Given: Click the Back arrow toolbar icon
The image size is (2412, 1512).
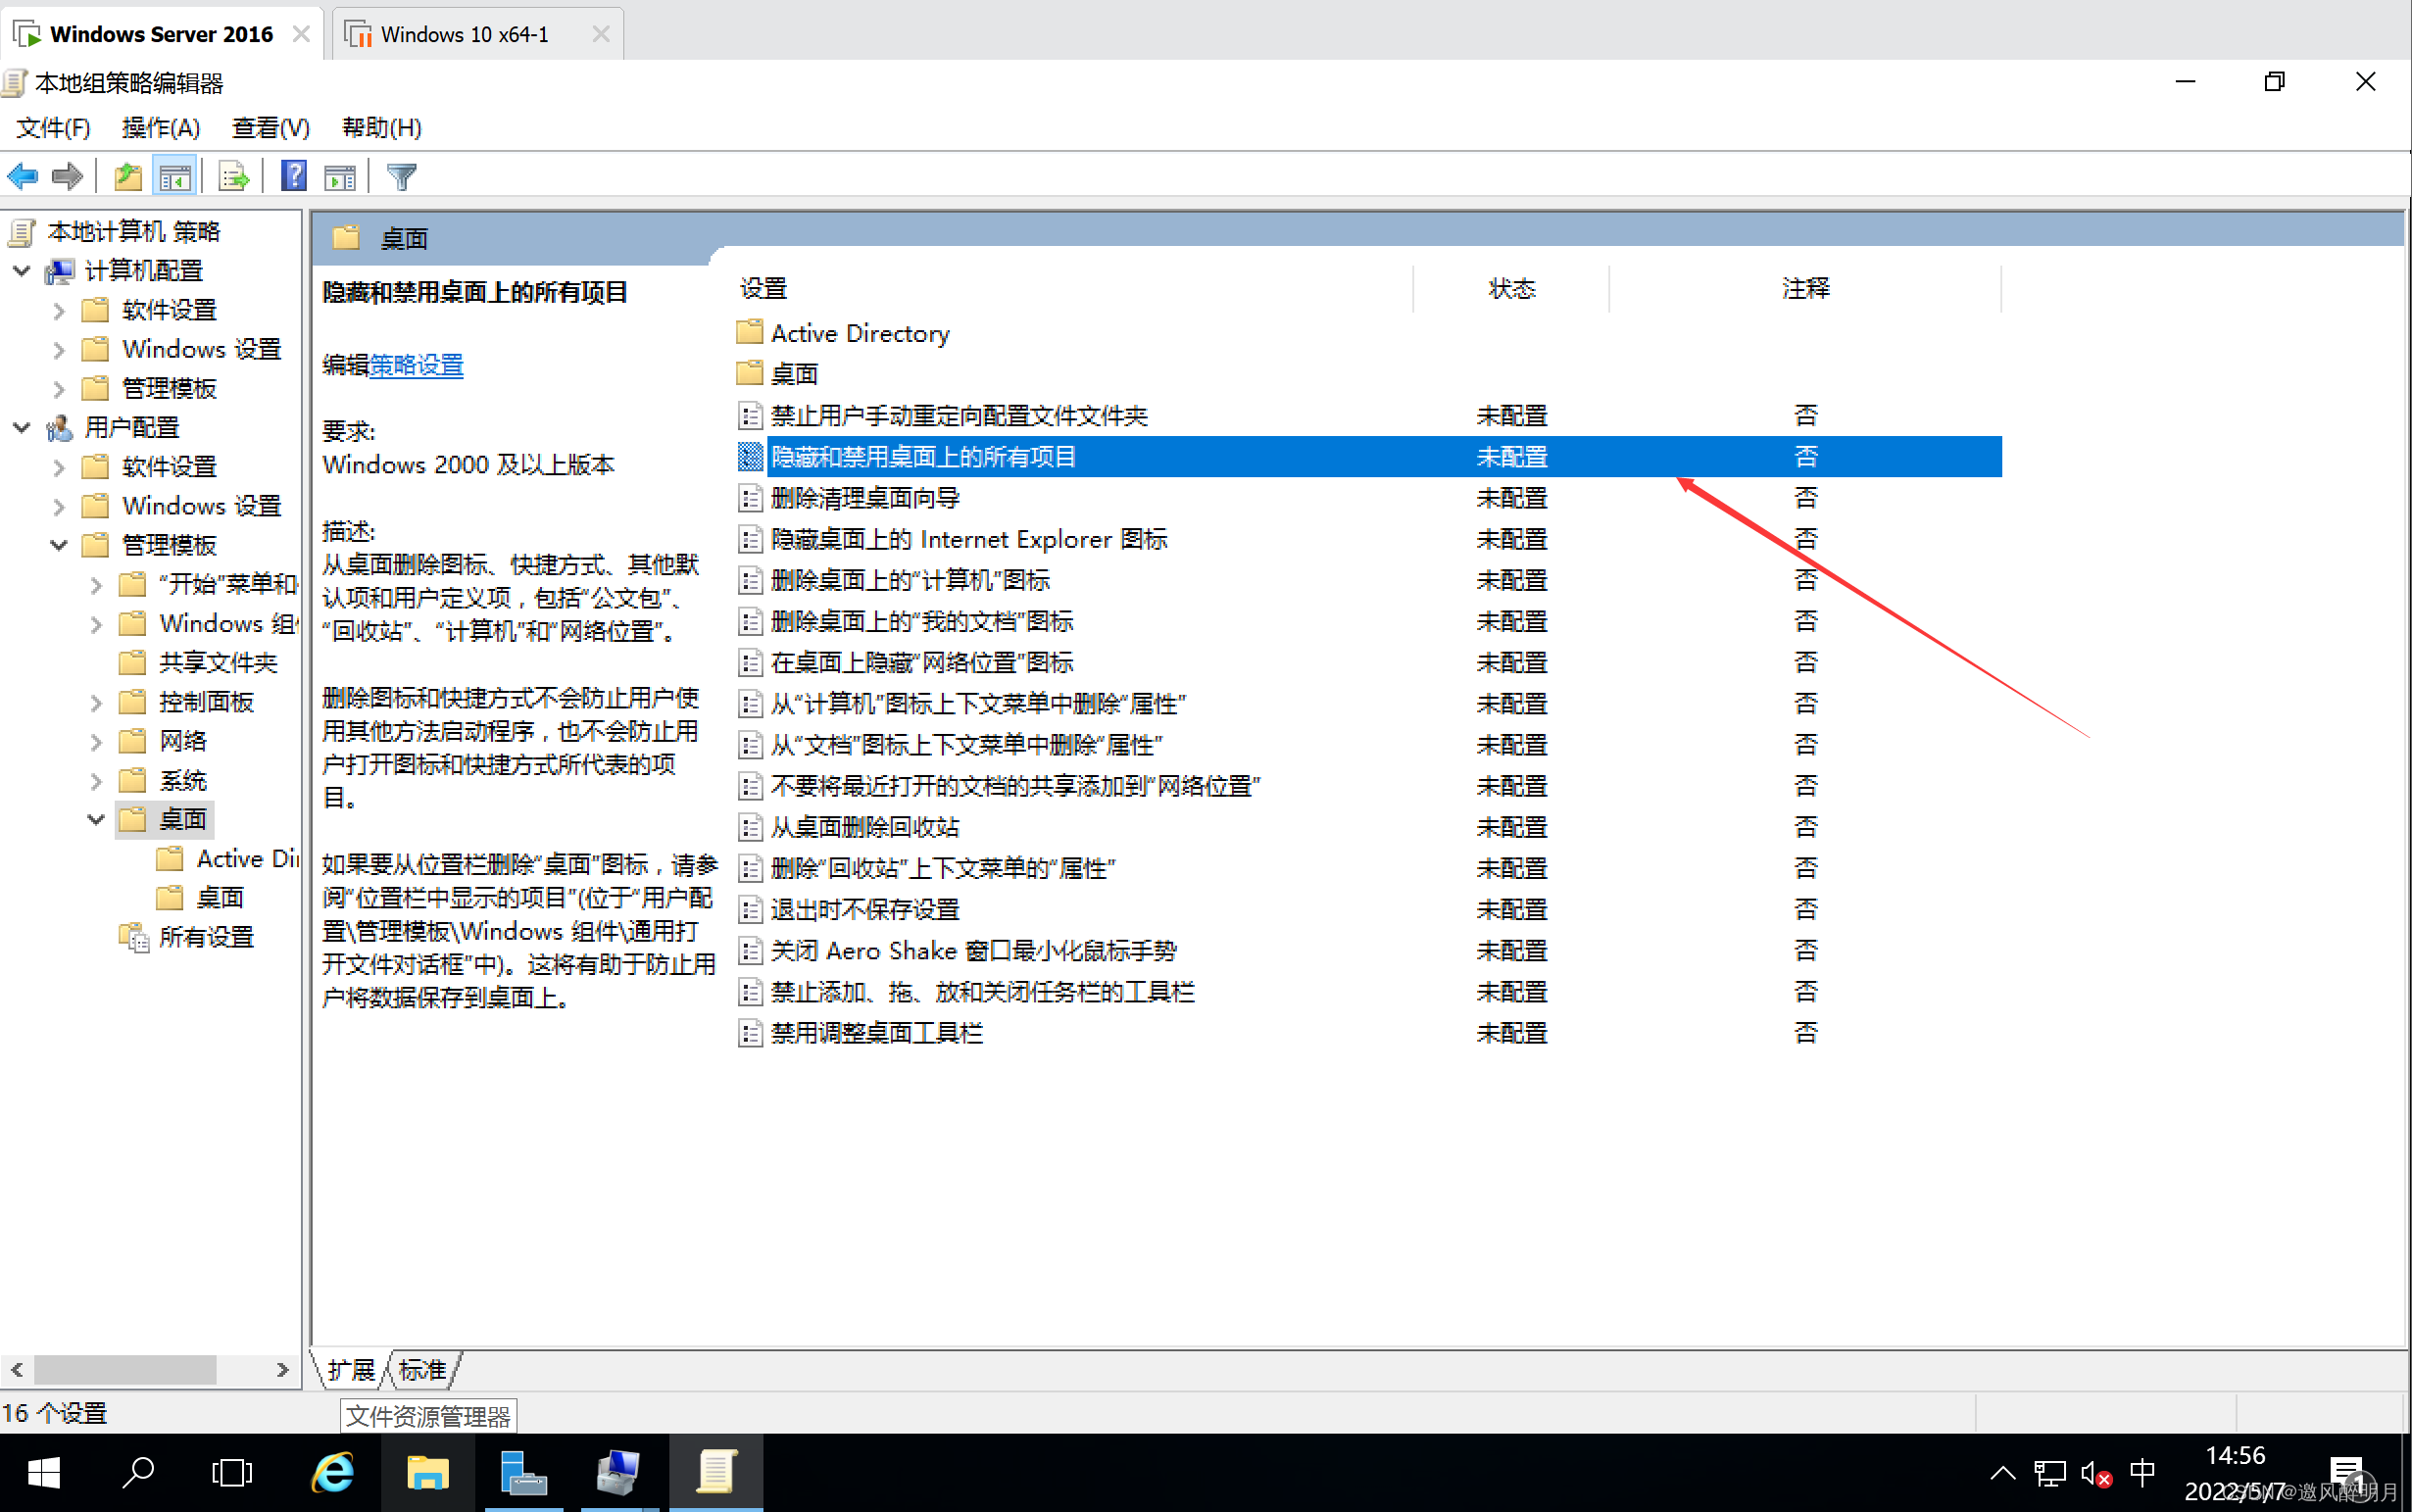Looking at the screenshot, I should coord(22,177).
